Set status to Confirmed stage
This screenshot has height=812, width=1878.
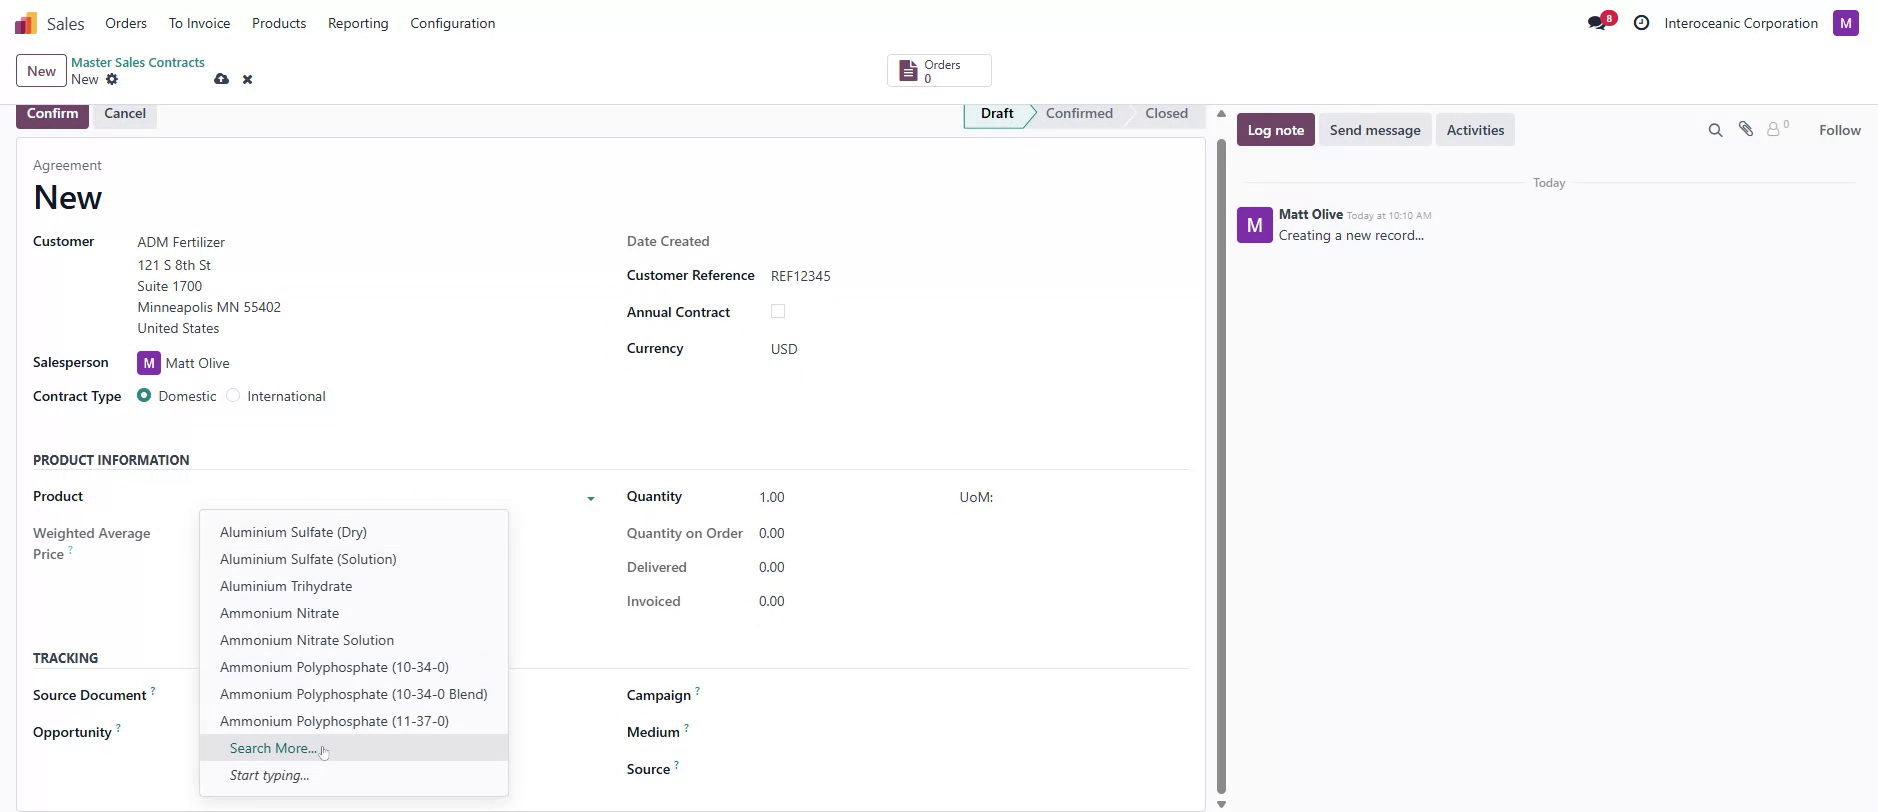pyautogui.click(x=1079, y=114)
